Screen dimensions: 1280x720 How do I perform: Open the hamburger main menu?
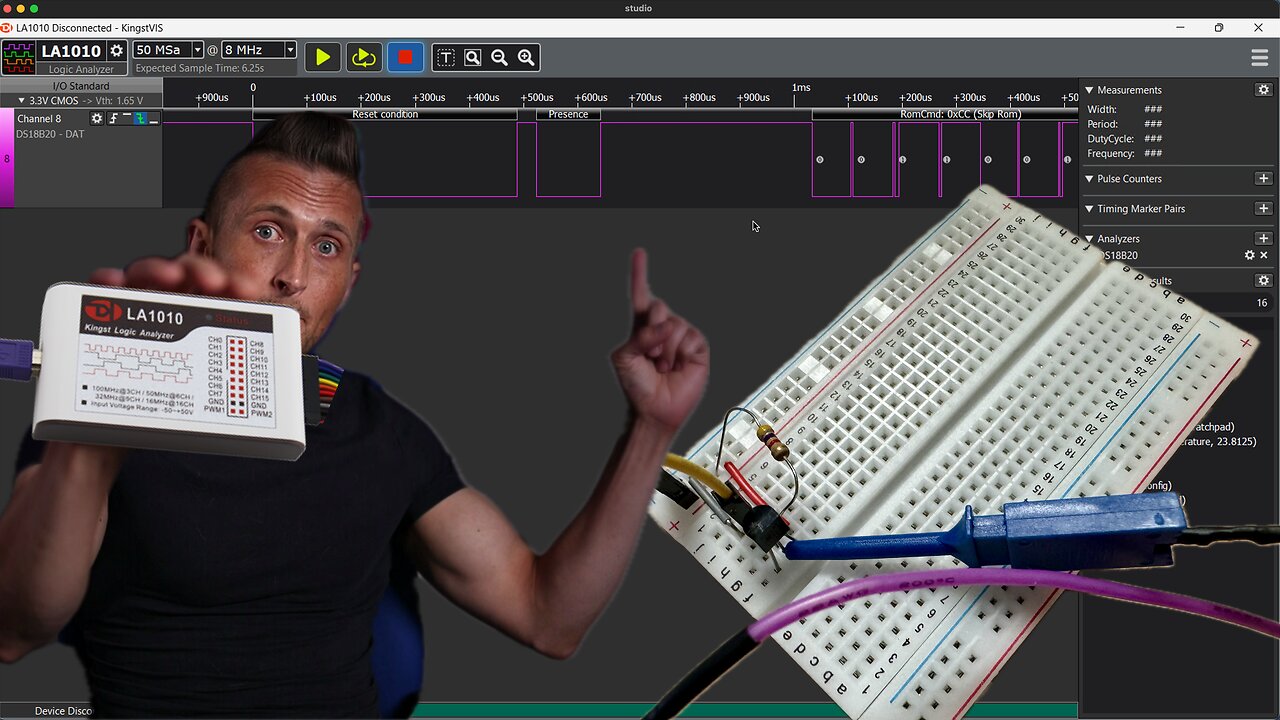click(x=1260, y=58)
